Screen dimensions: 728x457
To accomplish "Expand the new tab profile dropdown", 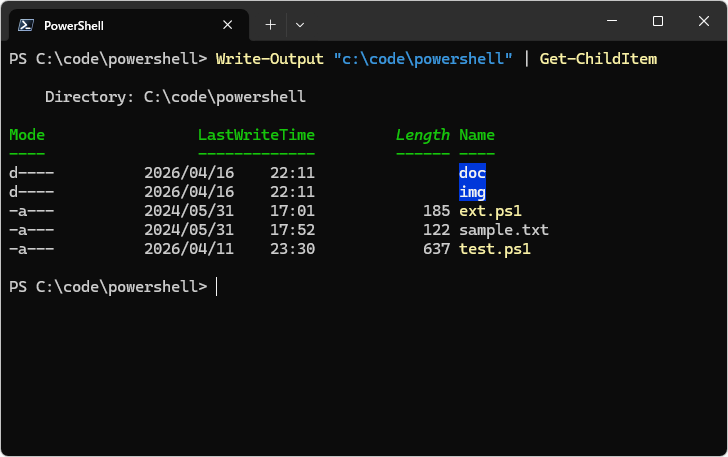I will pos(300,24).
